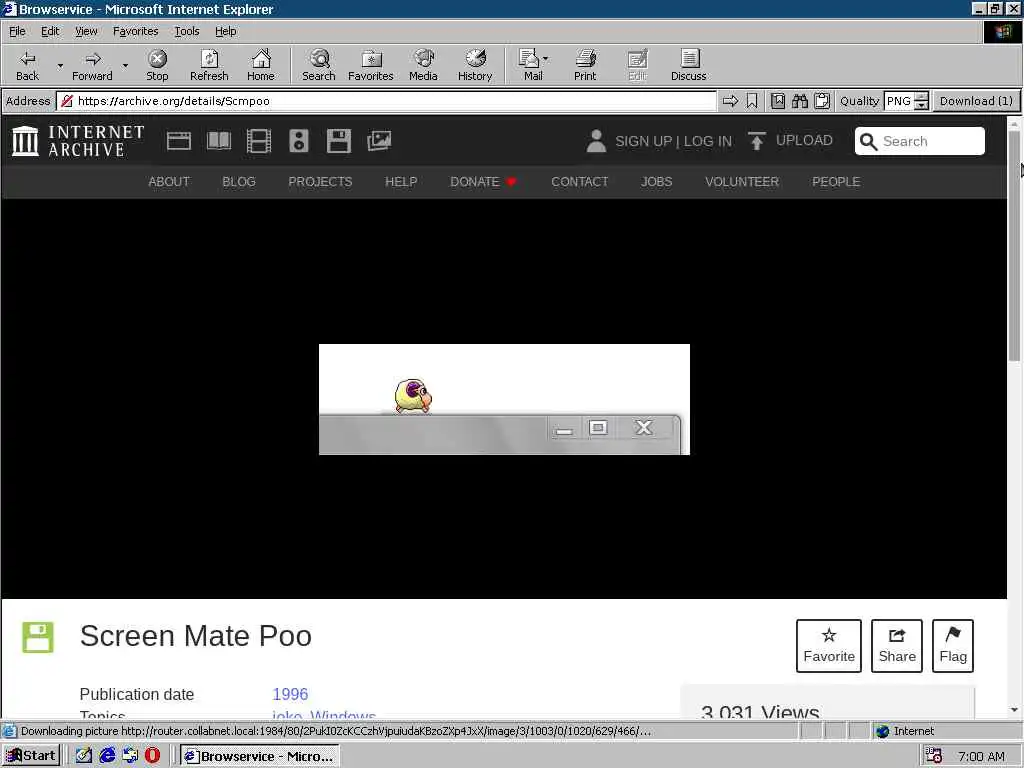
Task: Open the PROJECTS nav link
Action: pos(320,182)
